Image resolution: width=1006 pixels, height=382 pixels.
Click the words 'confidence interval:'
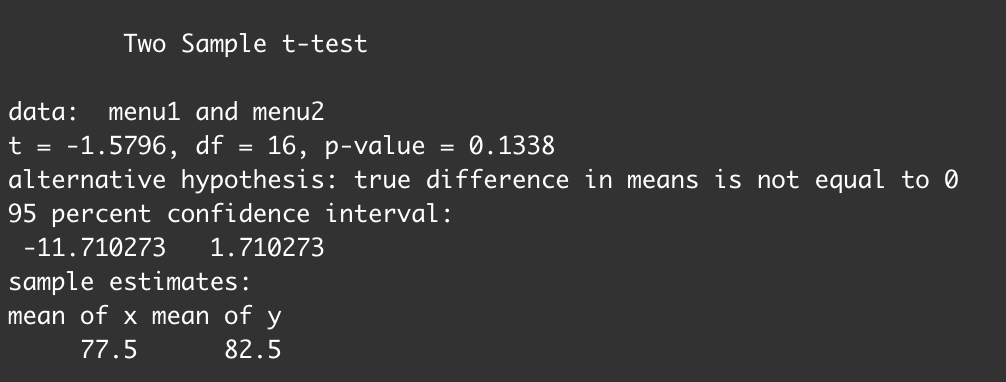(310, 214)
